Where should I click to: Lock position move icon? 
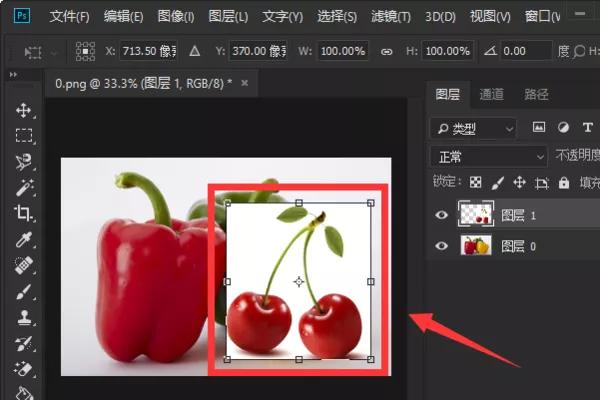pos(519,183)
